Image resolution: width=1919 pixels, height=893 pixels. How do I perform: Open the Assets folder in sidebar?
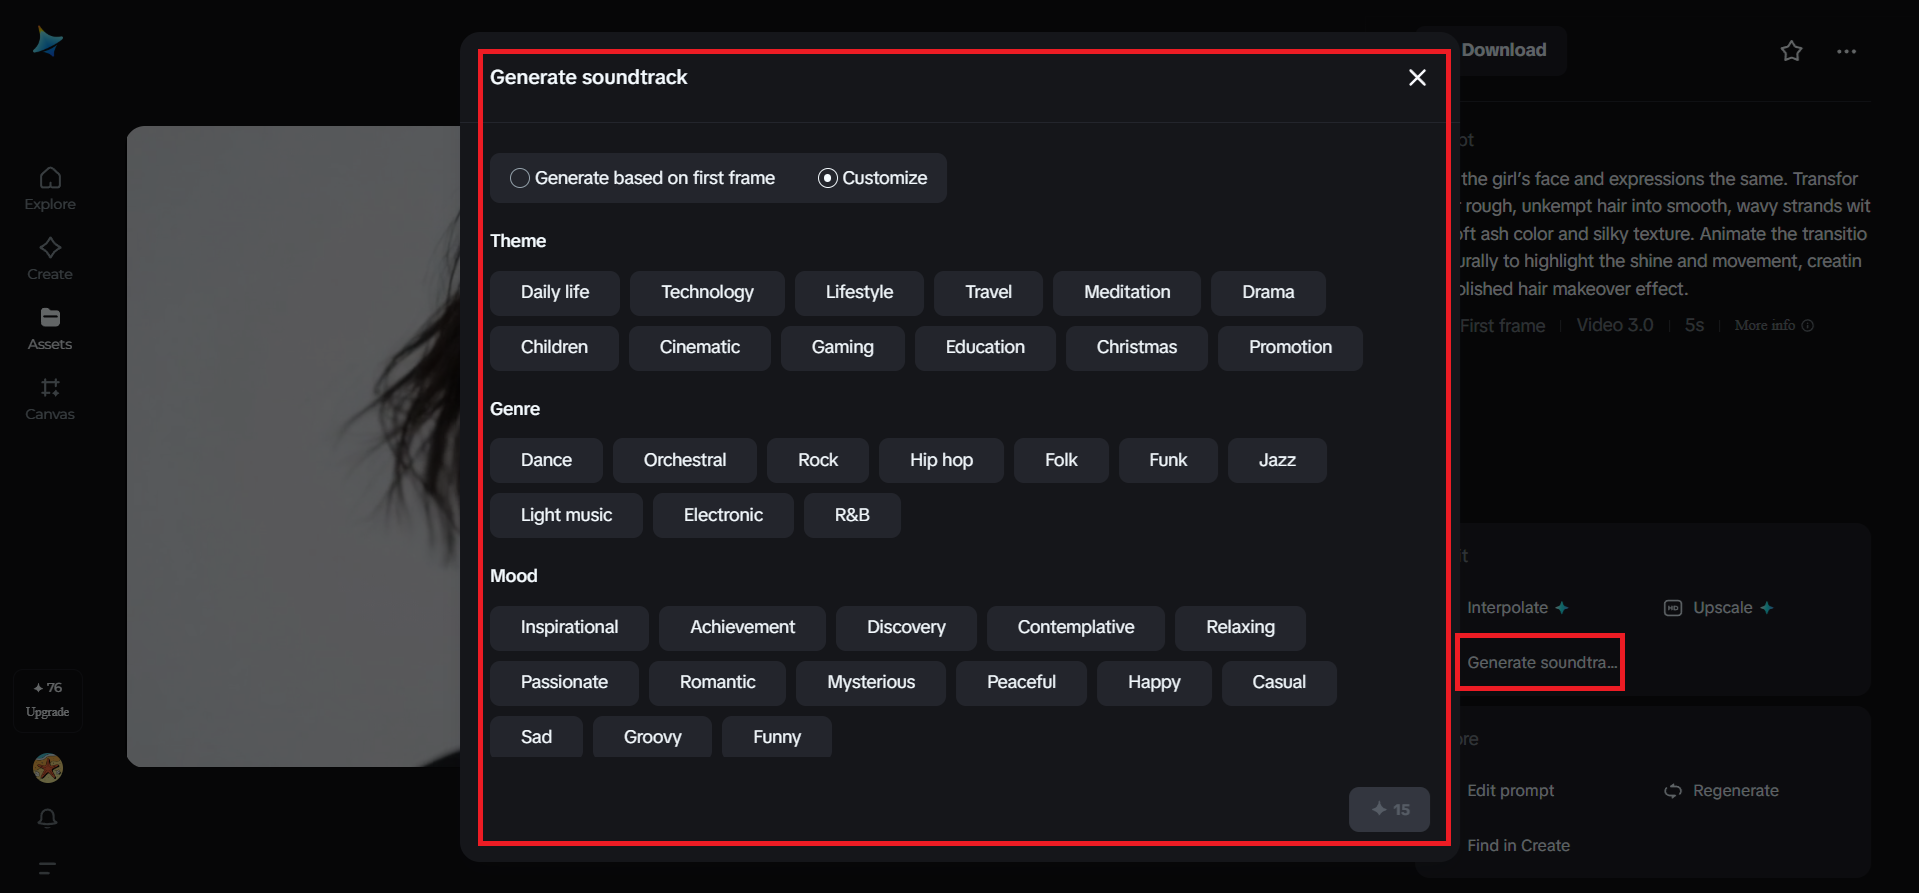coord(50,328)
